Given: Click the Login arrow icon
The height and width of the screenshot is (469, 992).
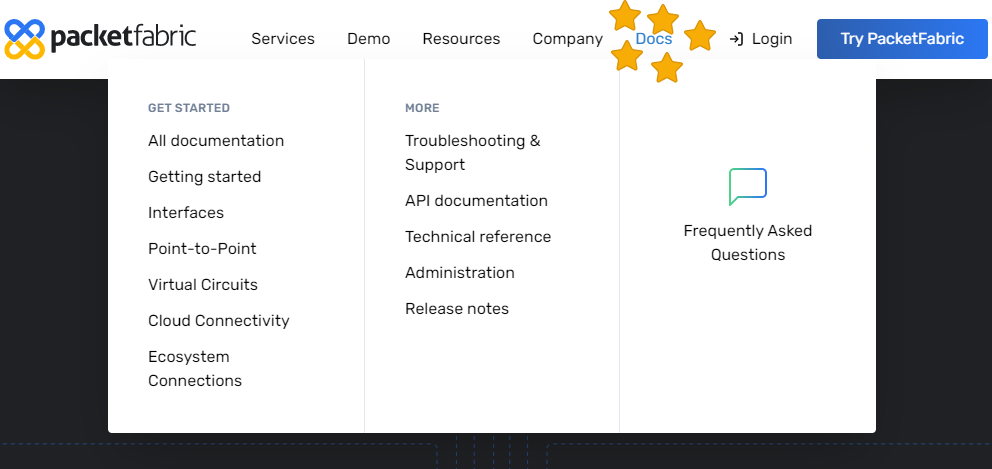Looking at the screenshot, I should [736, 39].
